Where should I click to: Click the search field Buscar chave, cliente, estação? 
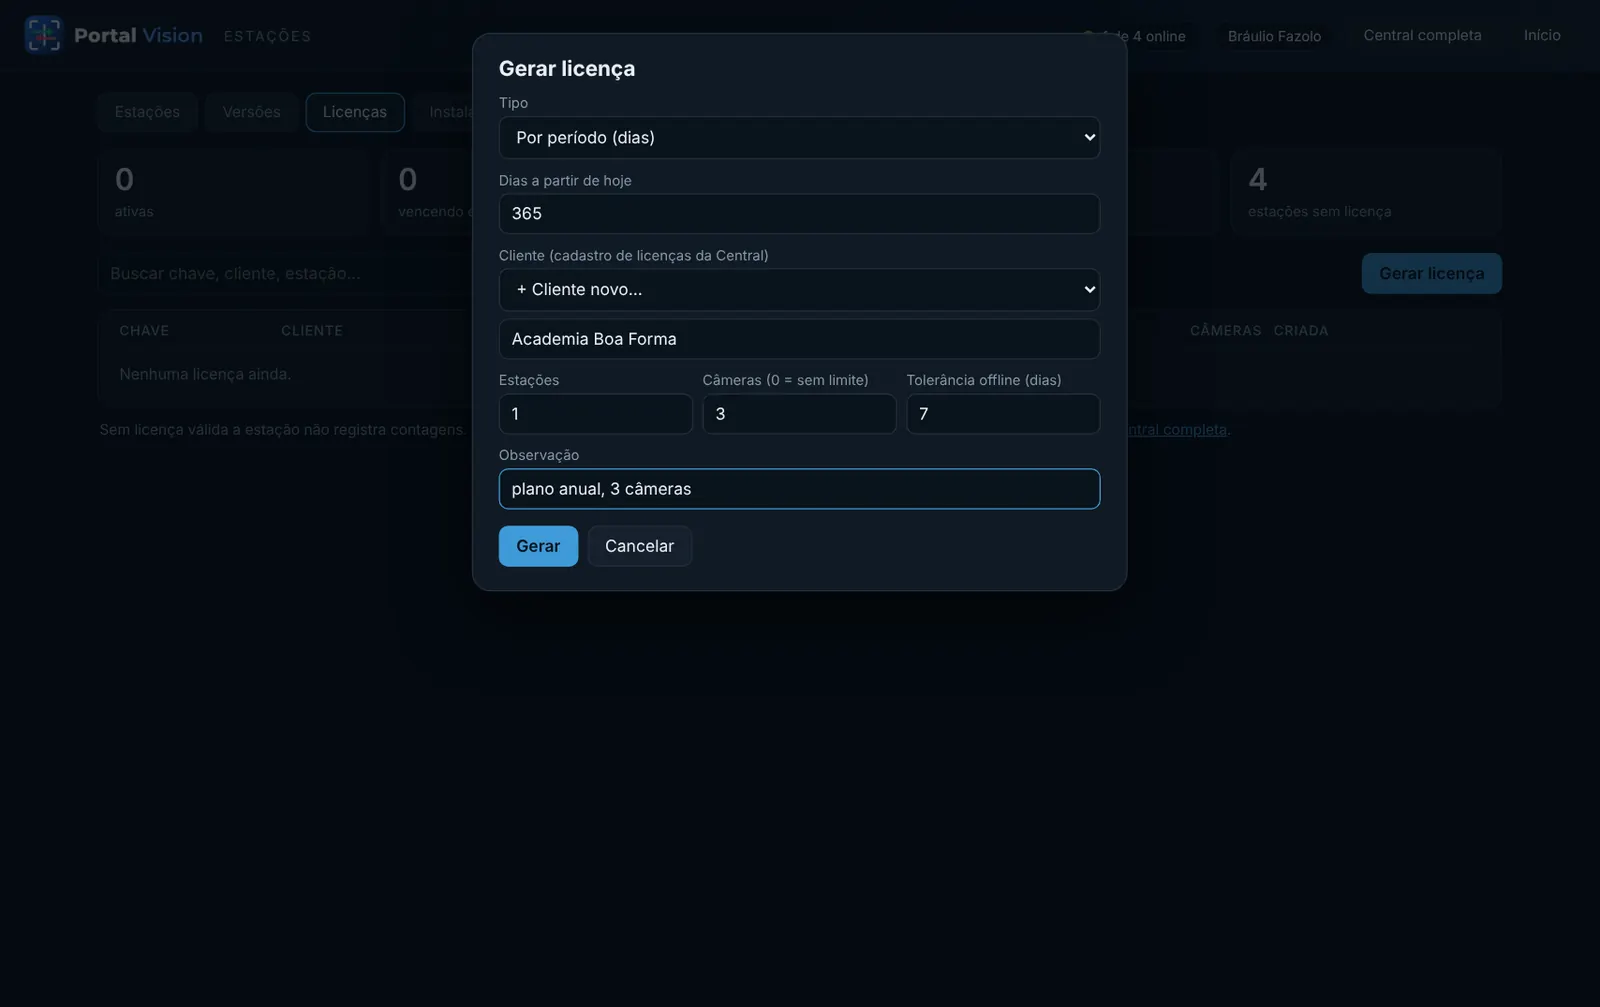click(285, 273)
